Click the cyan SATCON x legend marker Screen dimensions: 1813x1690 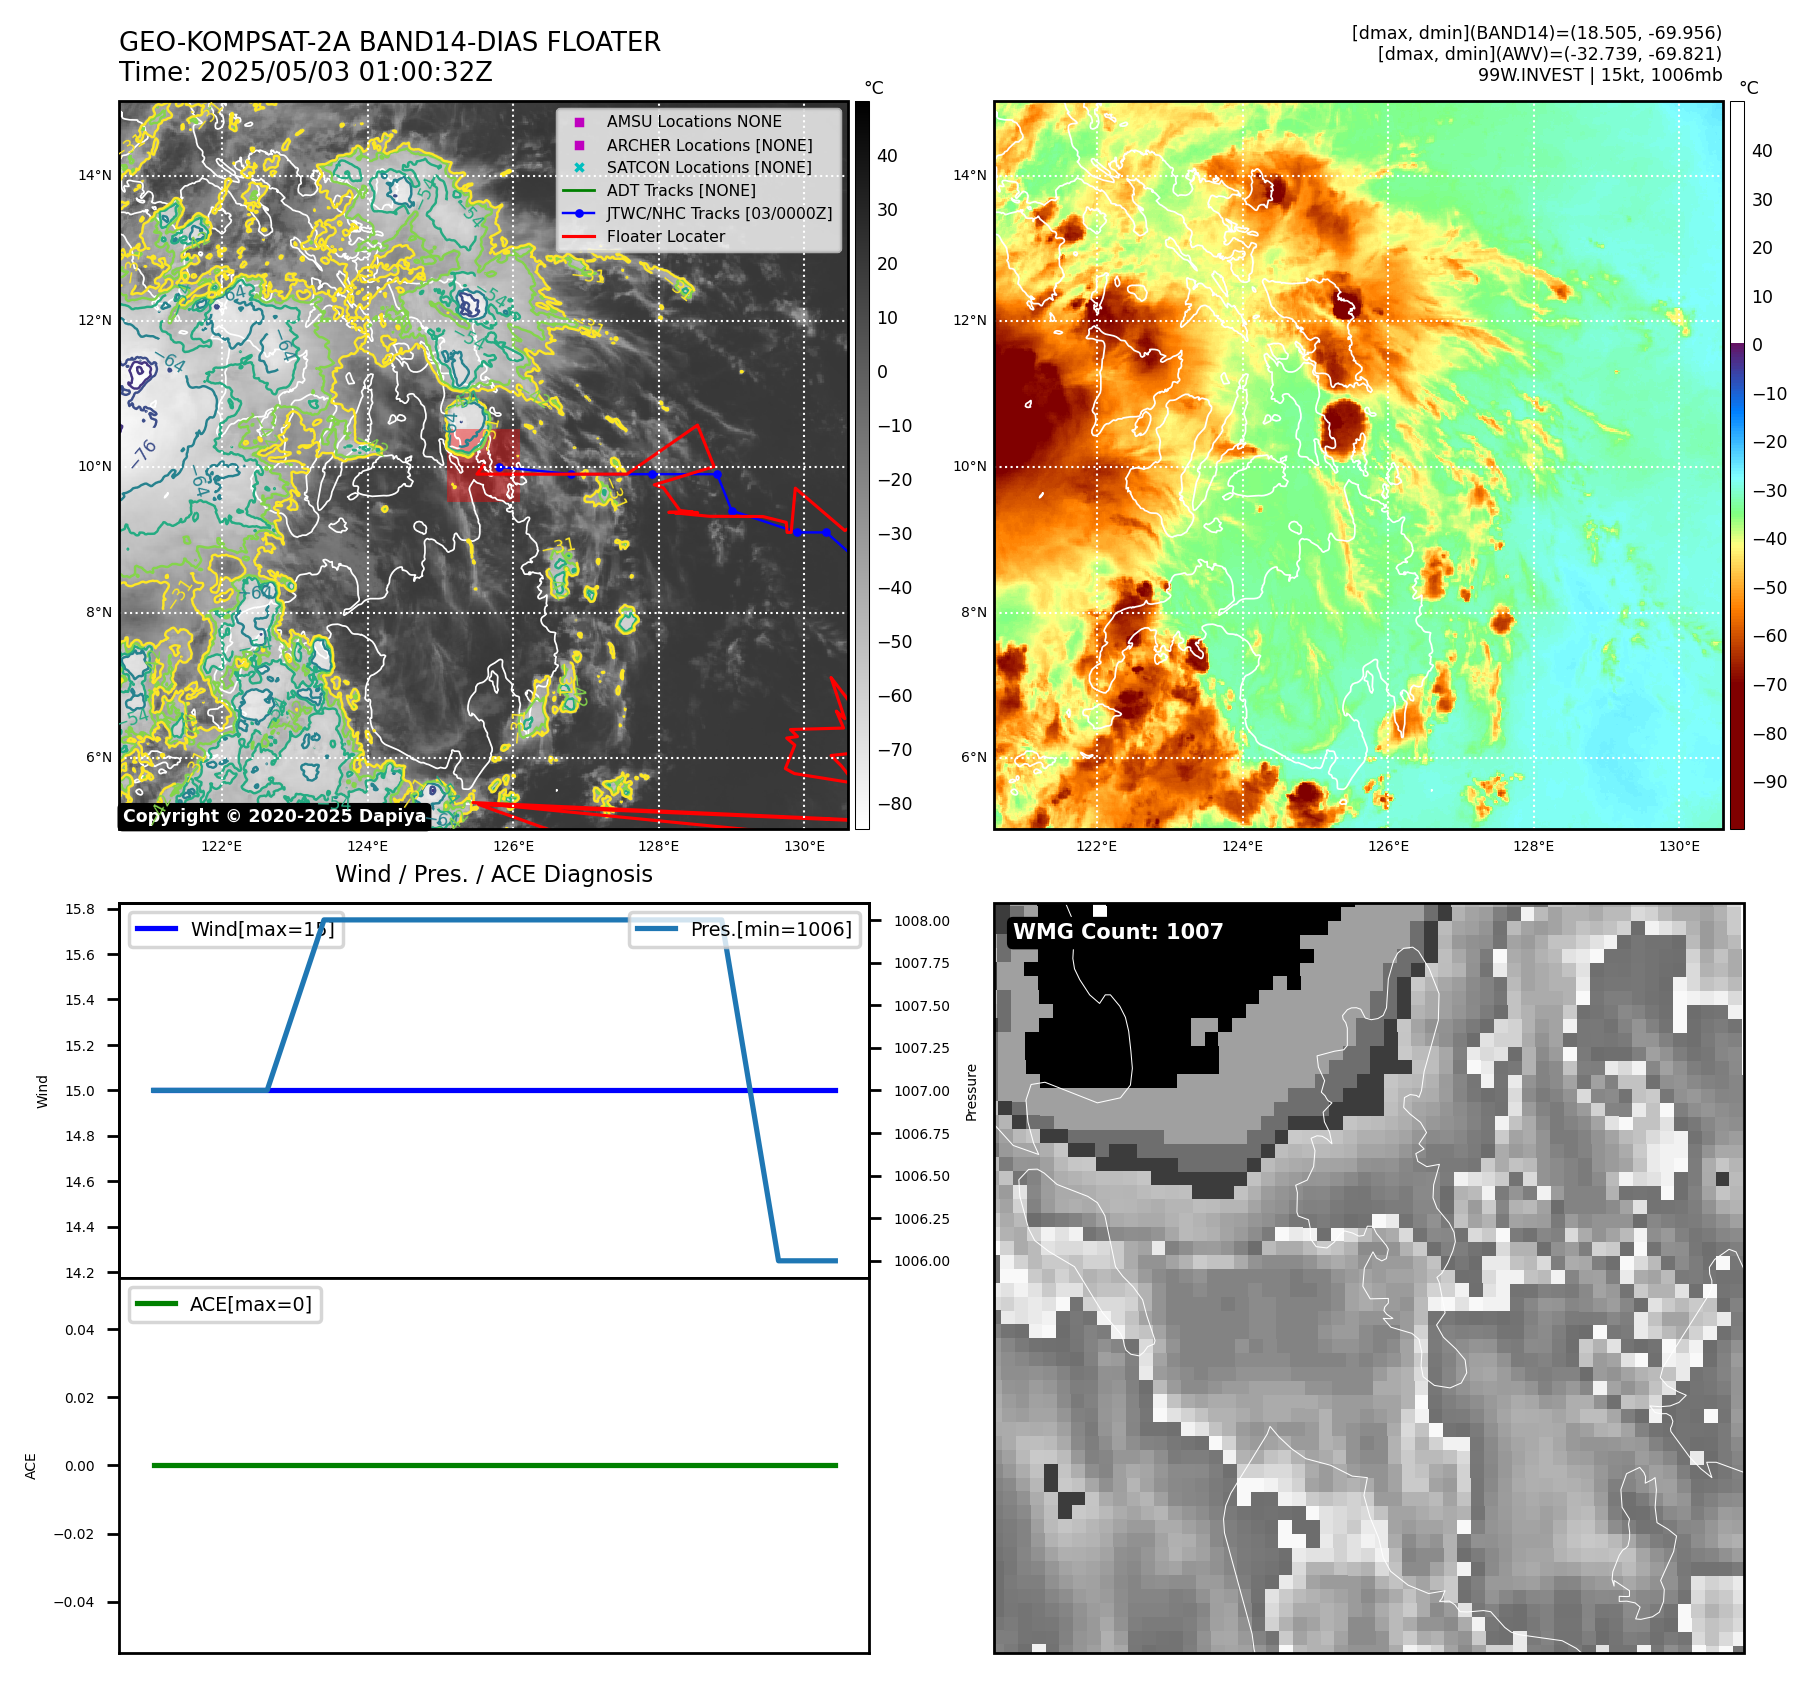click(579, 167)
